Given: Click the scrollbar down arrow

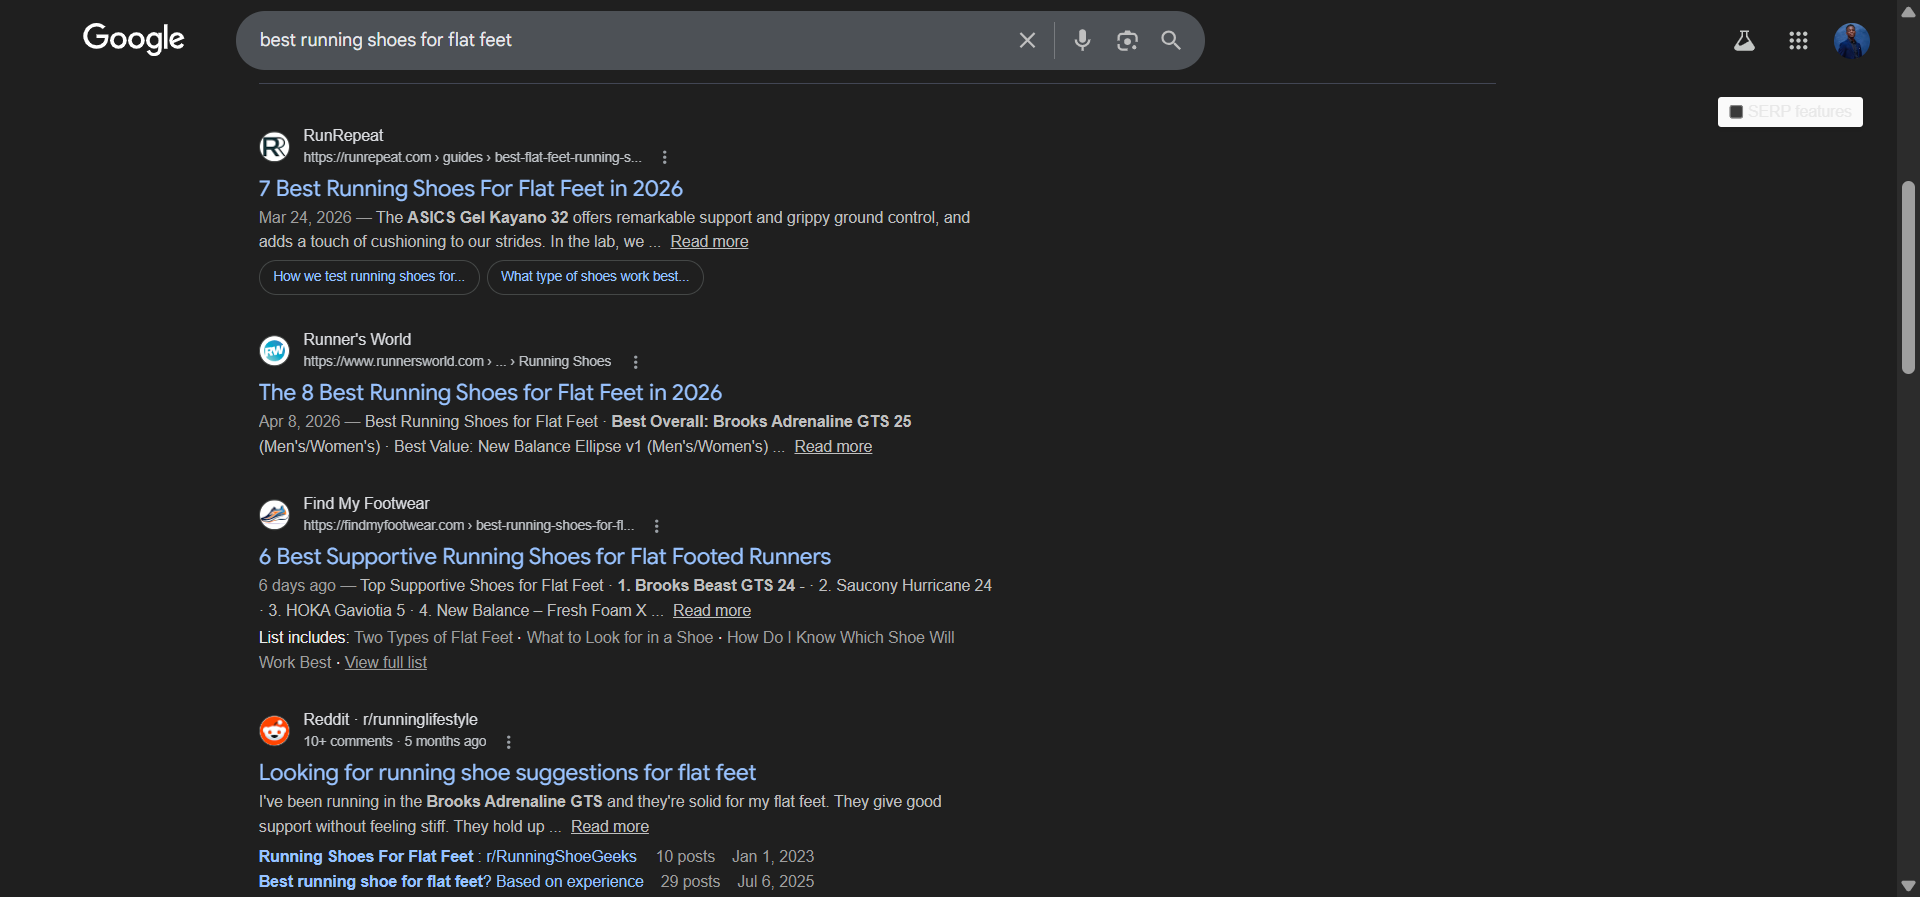Looking at the screenshot, I should [x=1908, y=886].
